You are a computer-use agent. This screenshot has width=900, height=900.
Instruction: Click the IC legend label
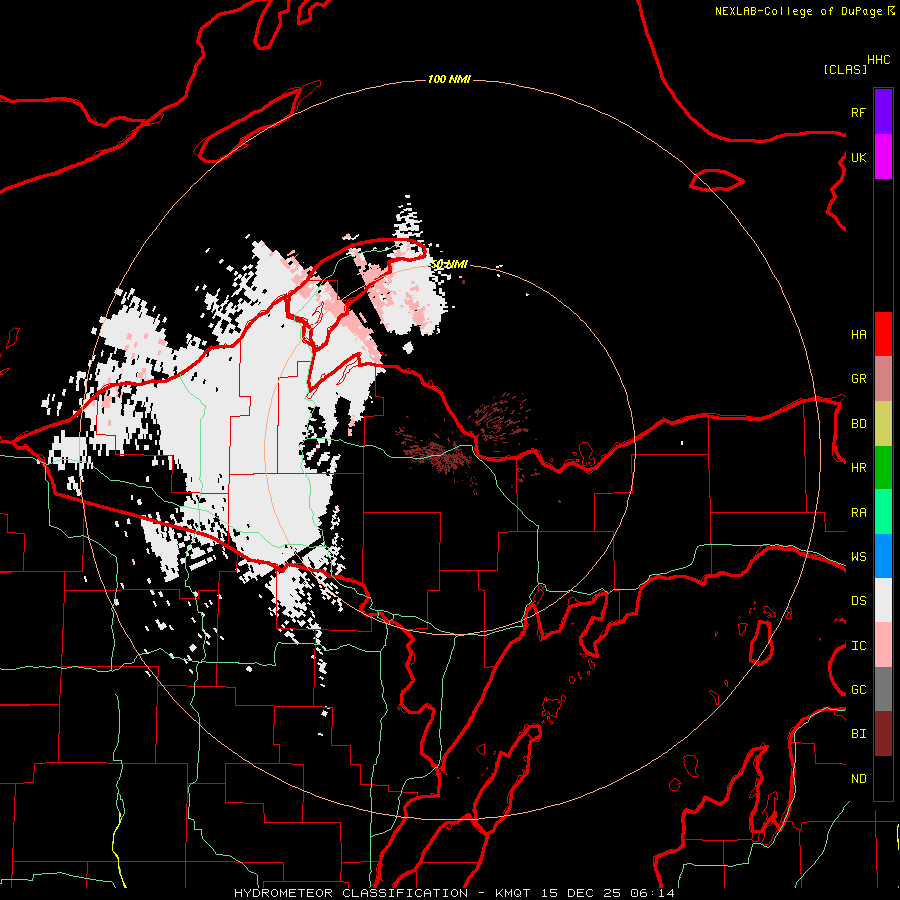[858, 646]
